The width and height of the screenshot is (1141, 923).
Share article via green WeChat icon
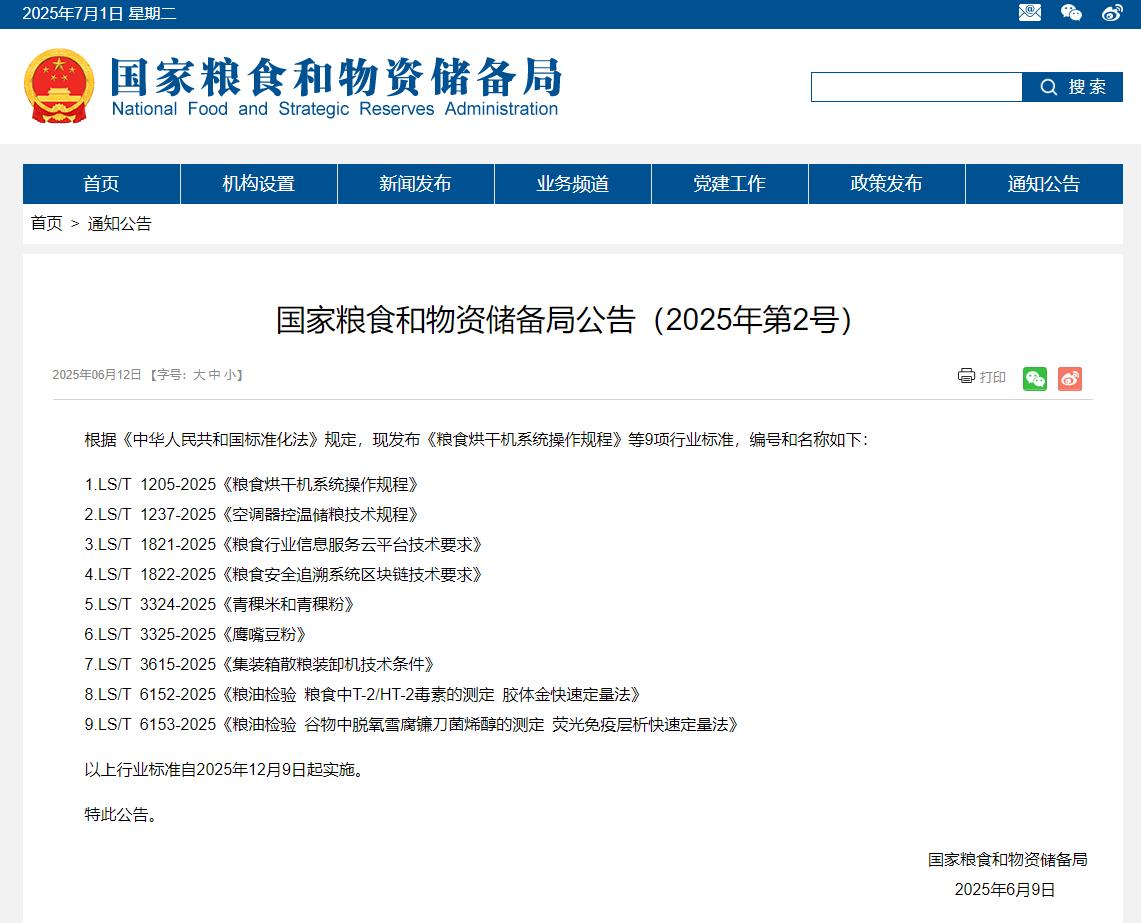[1035, 379]
